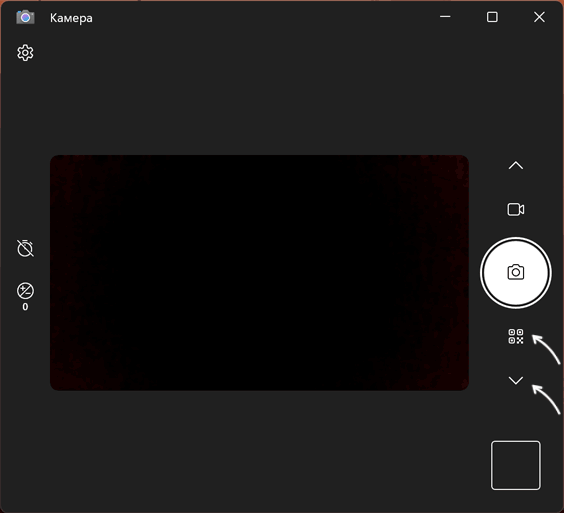
Task: Maximize the Камера window
Action: tap(492, 17)
